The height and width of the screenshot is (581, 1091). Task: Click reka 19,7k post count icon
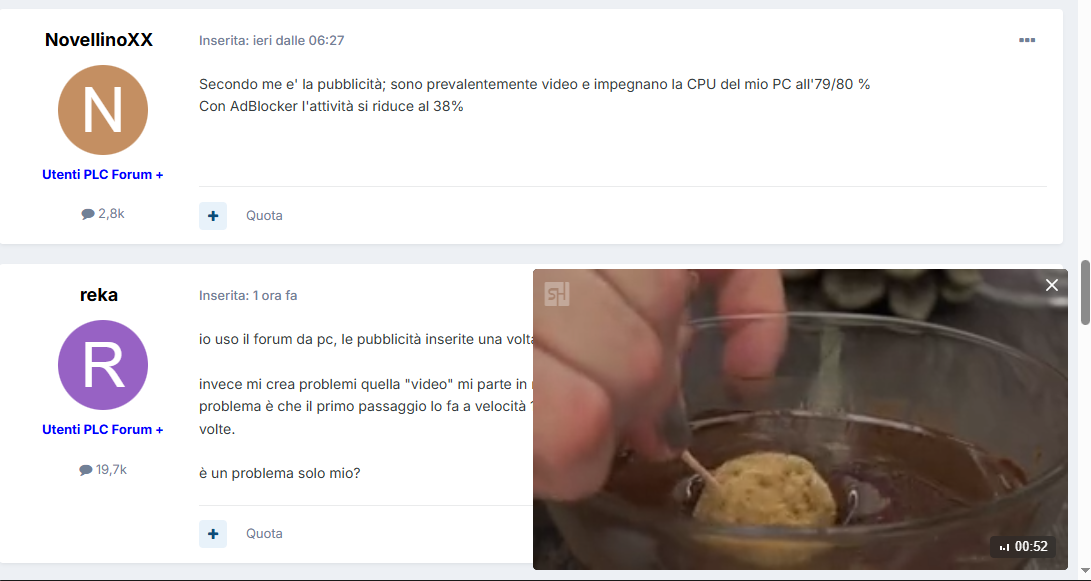(86, 470)
